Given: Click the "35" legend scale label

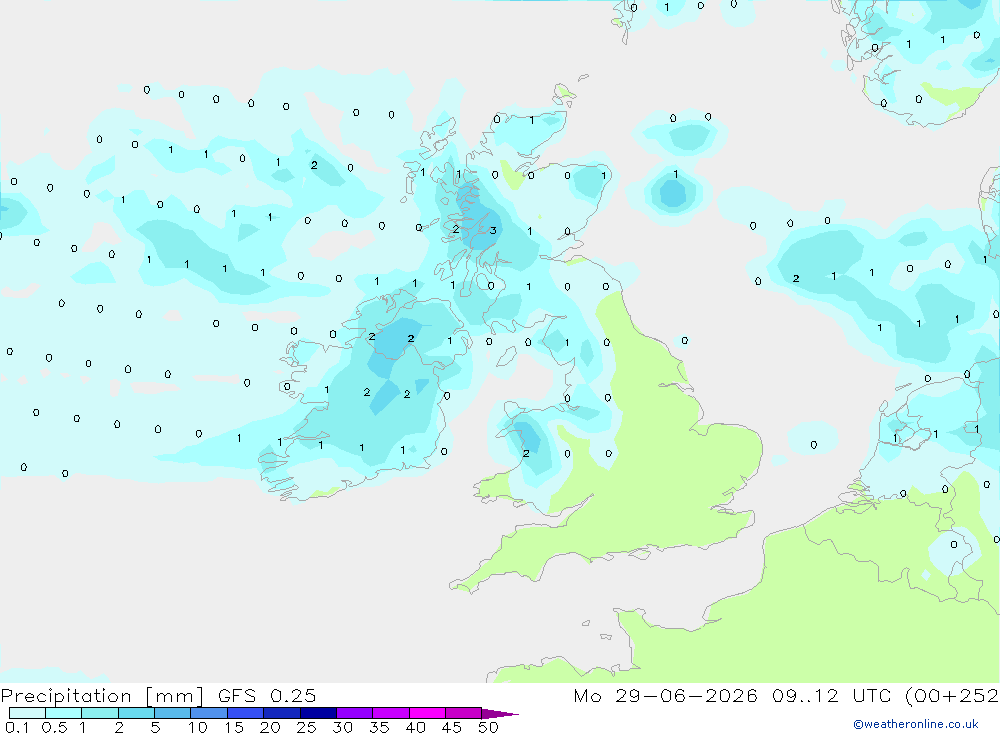Looking at the screenshot, I should click(379, 727).
